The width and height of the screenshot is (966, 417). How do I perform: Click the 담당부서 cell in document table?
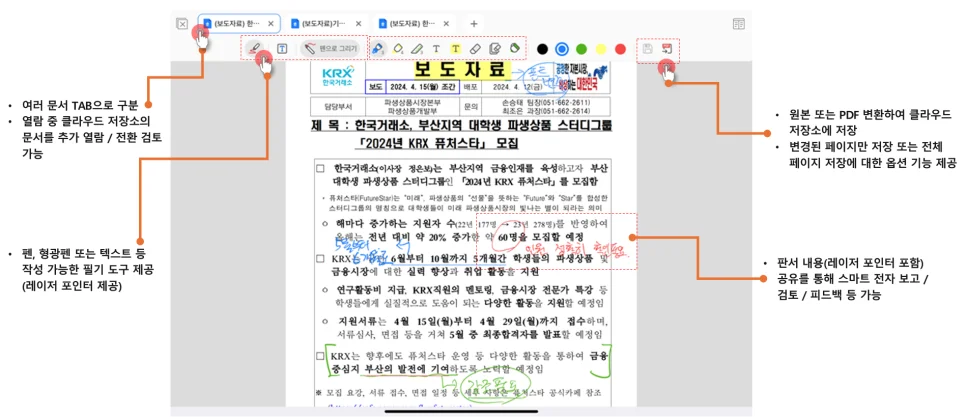[x=336, y=107]
